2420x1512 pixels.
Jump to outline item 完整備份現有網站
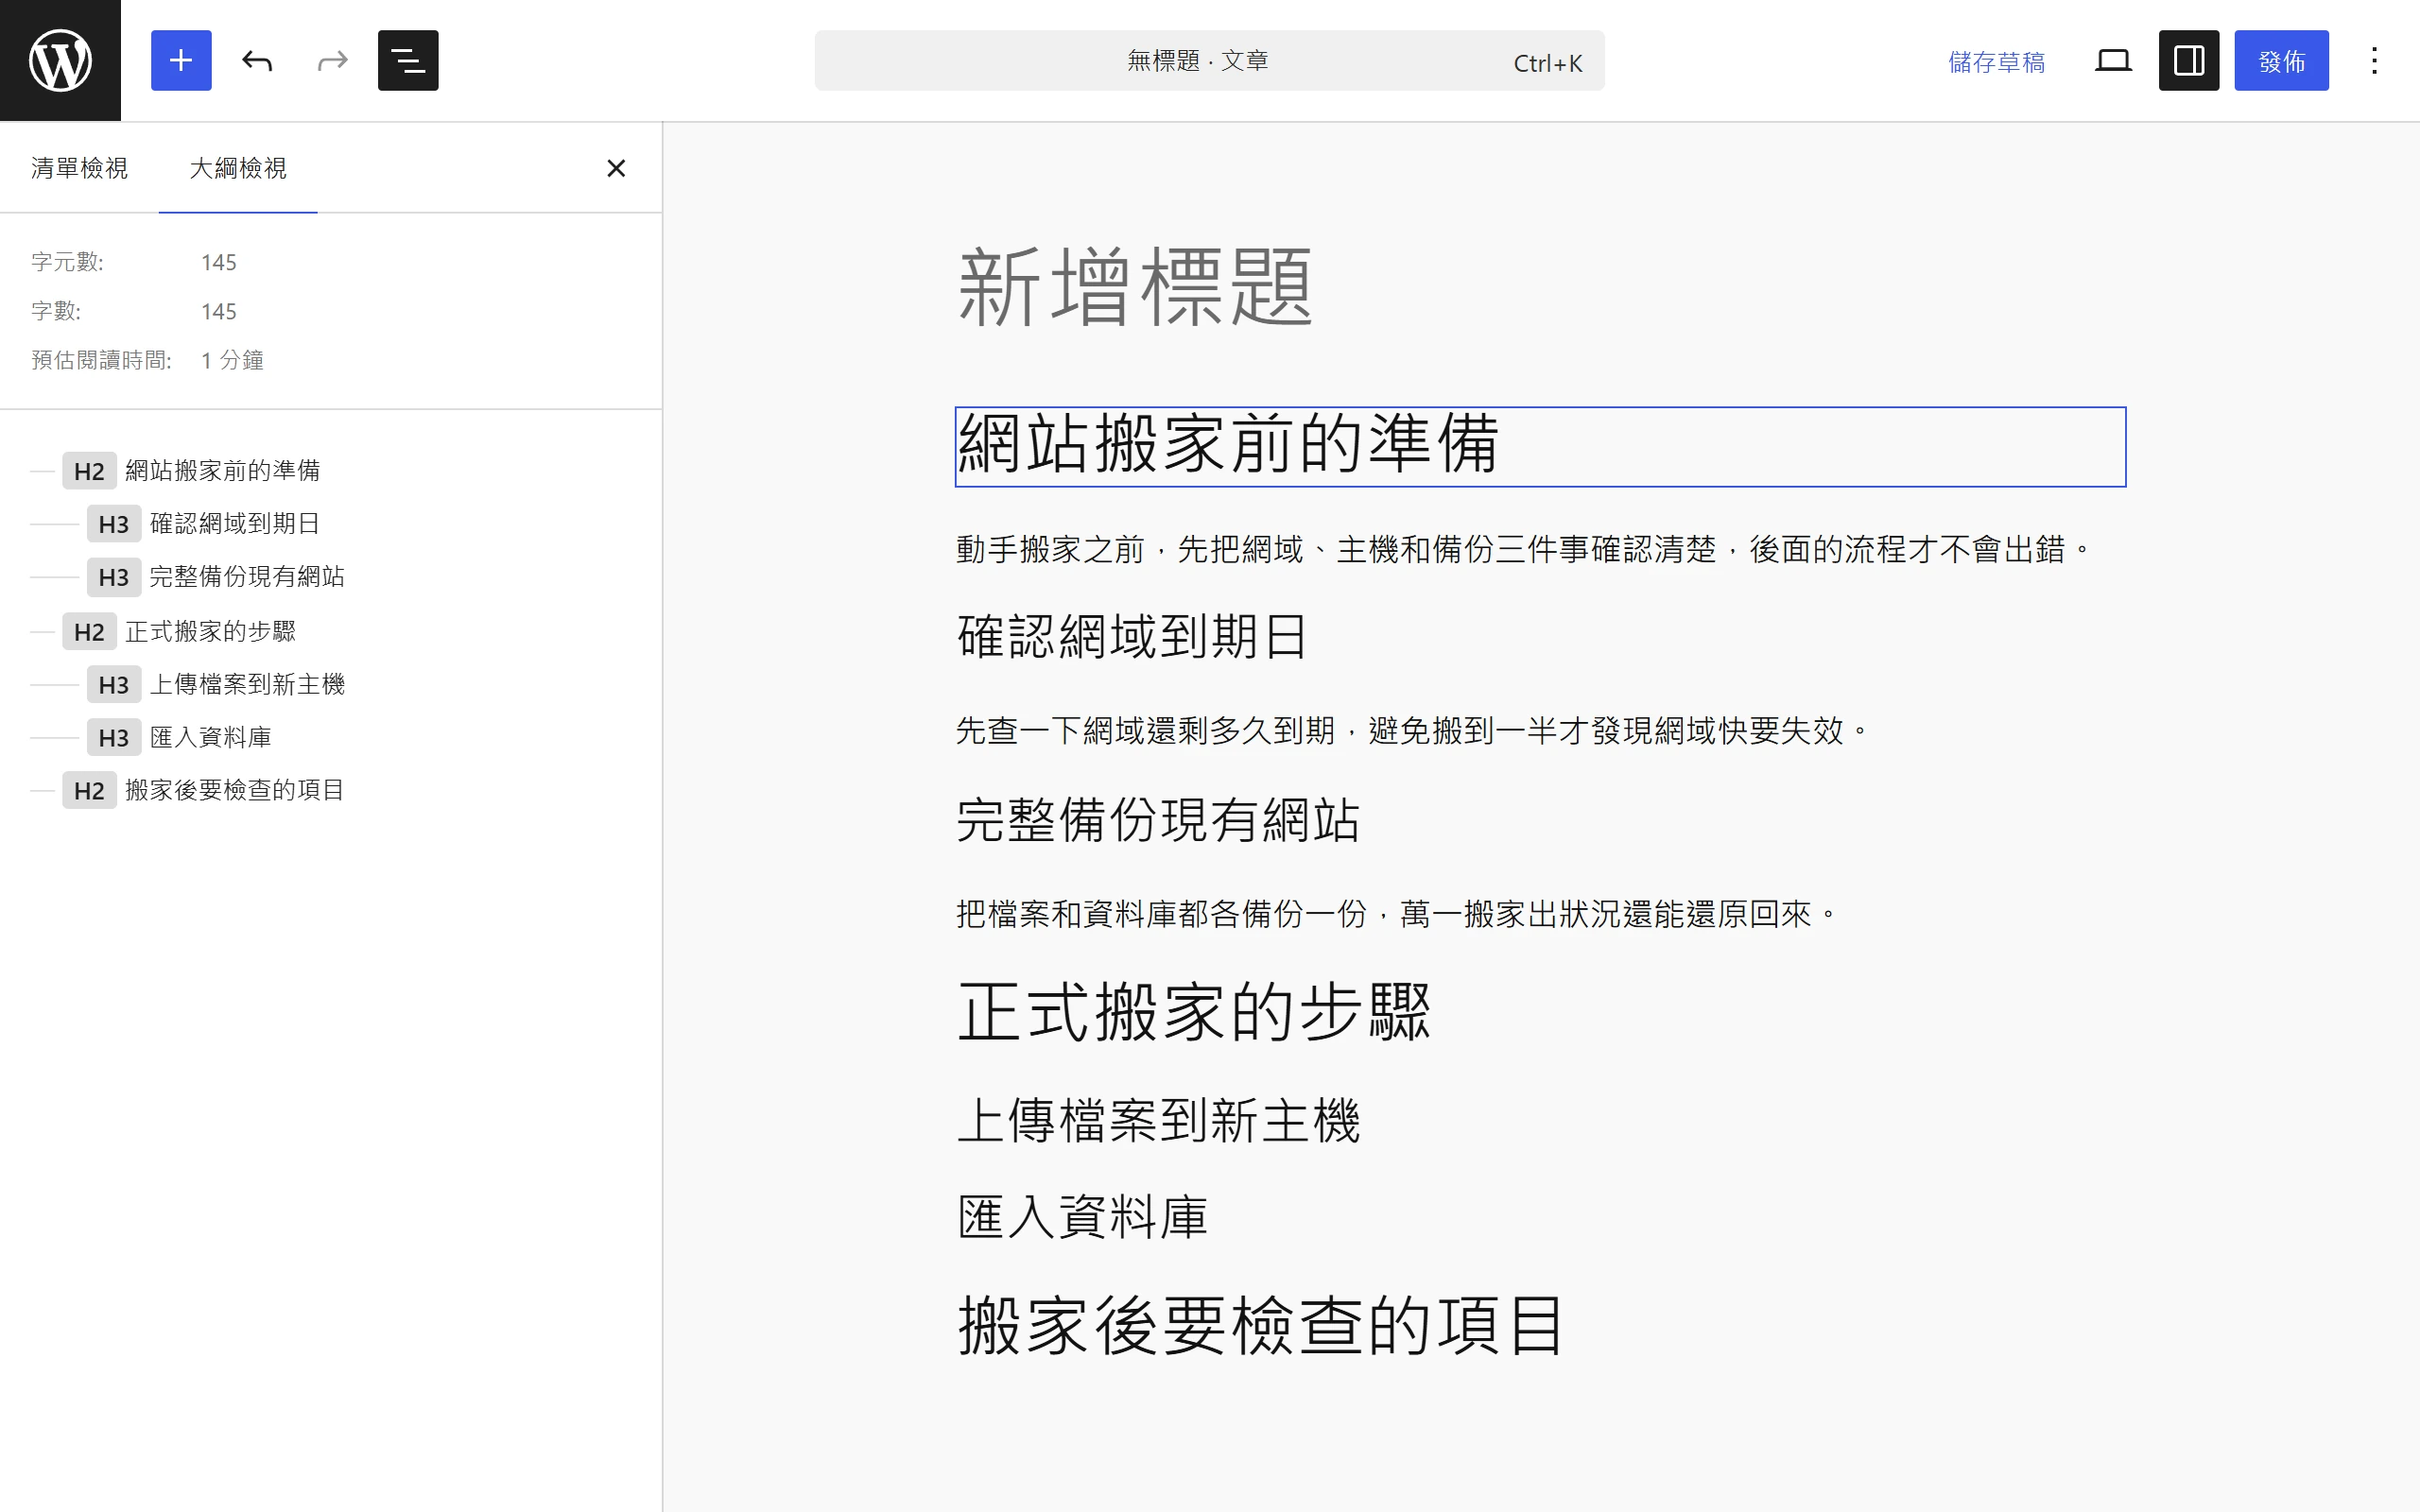coord(215,576)
